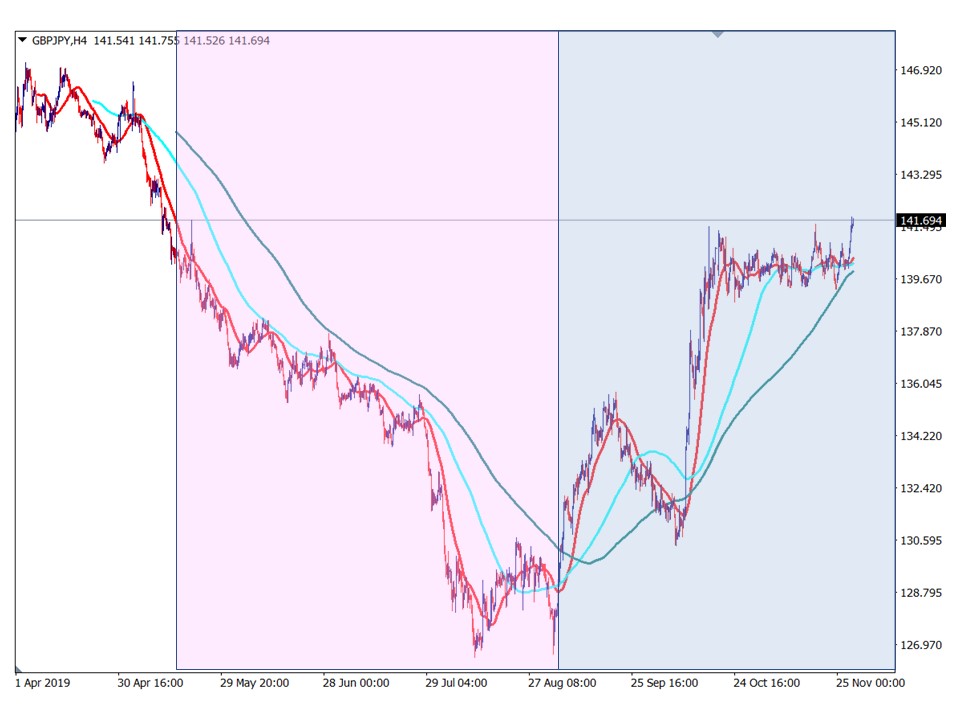This screenshot has height=720, width=960.
Task: Click the 24 Oct 16:00 time label
Action: click(766, 684)
